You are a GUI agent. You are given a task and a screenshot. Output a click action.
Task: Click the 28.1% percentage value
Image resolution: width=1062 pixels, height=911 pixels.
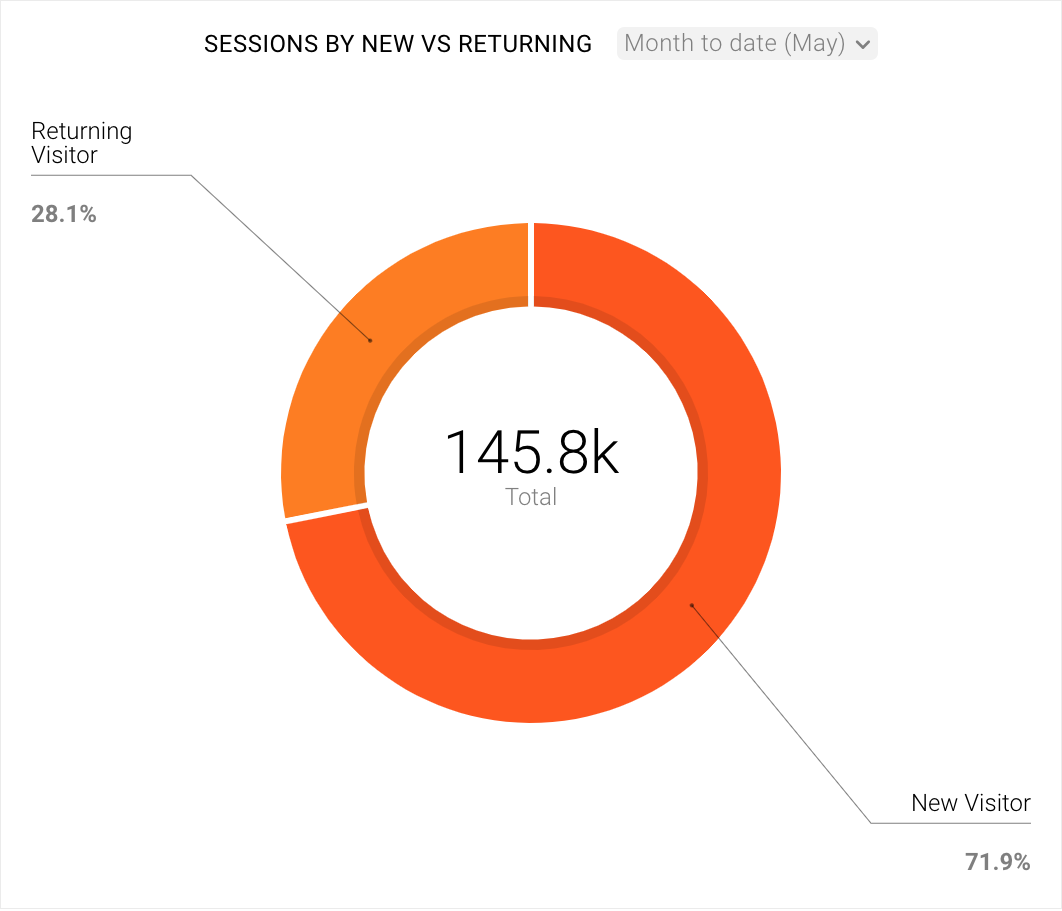[64, 214]
